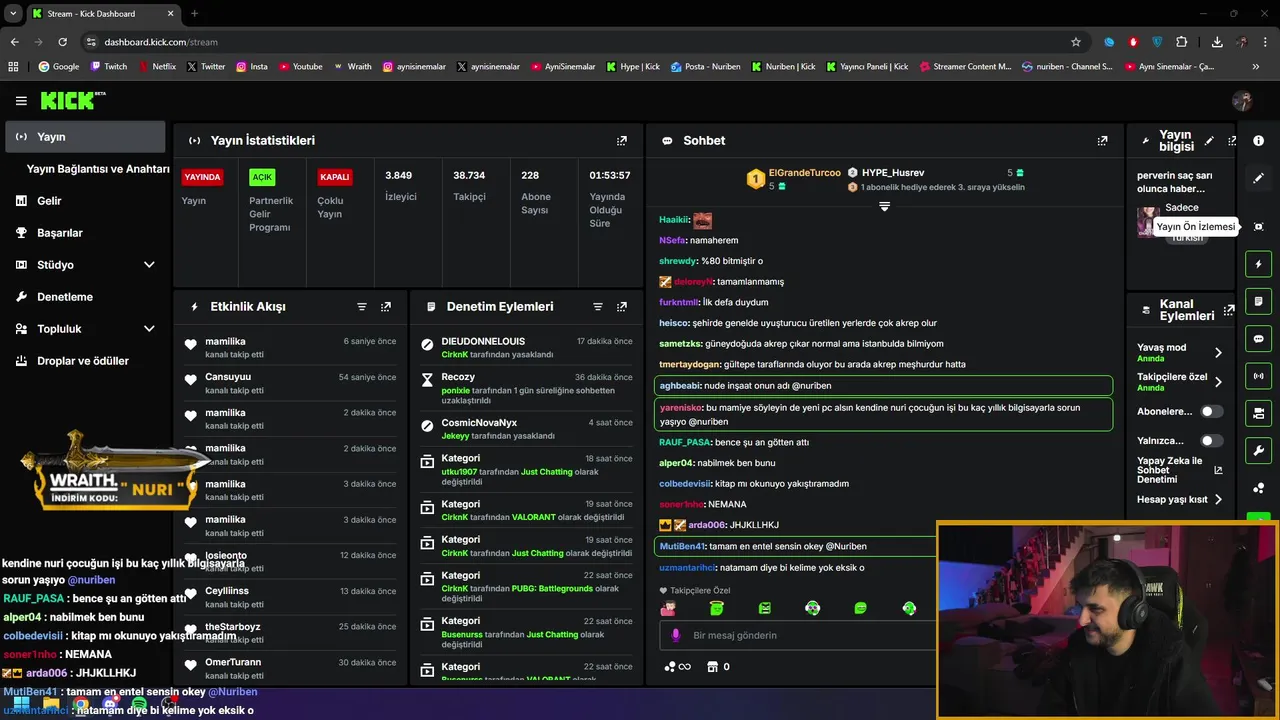The height and width of the screenshot is (720, 1280).
Task: Toggle the broadcast signal widget in right rail
Action: click(1259, 376)
